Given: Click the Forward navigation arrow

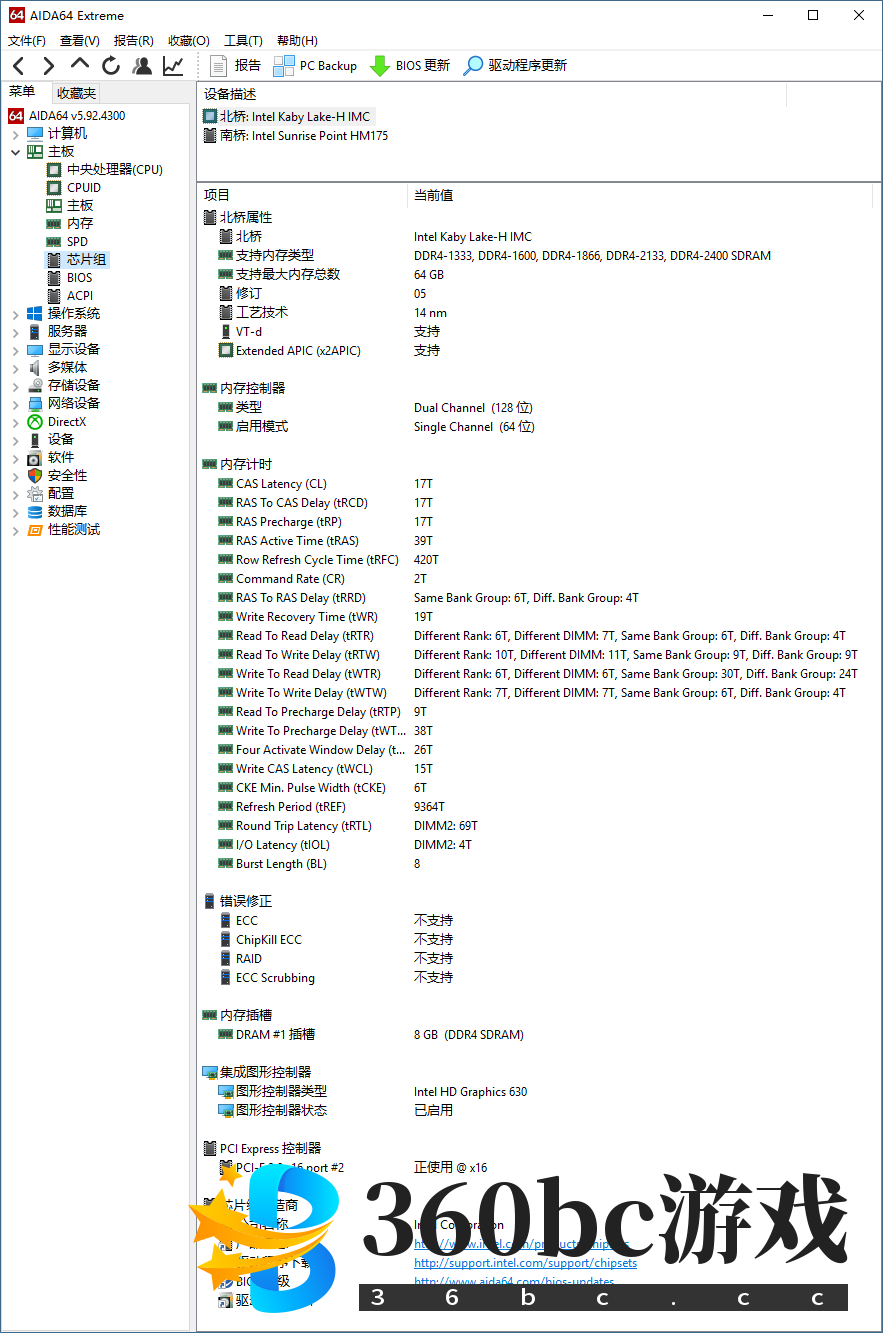Looking at the screenshot, I should (48, 66).
